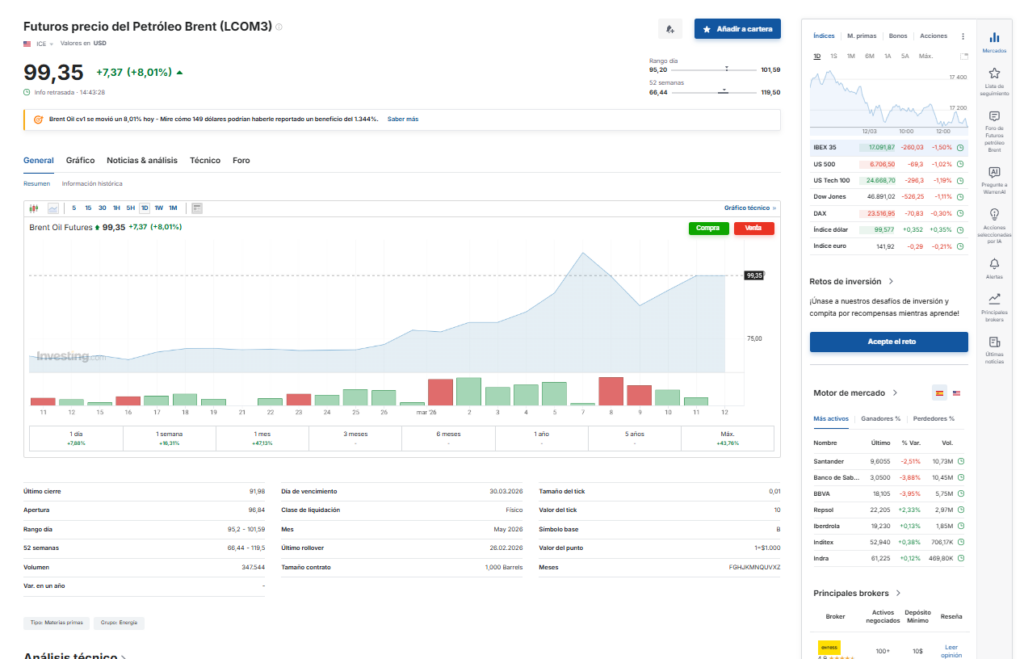Select the Spain flag market toggle
1024x659 pixels.
coord(939,393)
